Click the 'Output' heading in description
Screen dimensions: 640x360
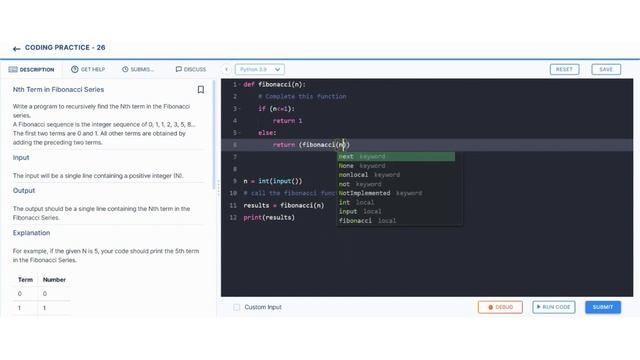24,191
